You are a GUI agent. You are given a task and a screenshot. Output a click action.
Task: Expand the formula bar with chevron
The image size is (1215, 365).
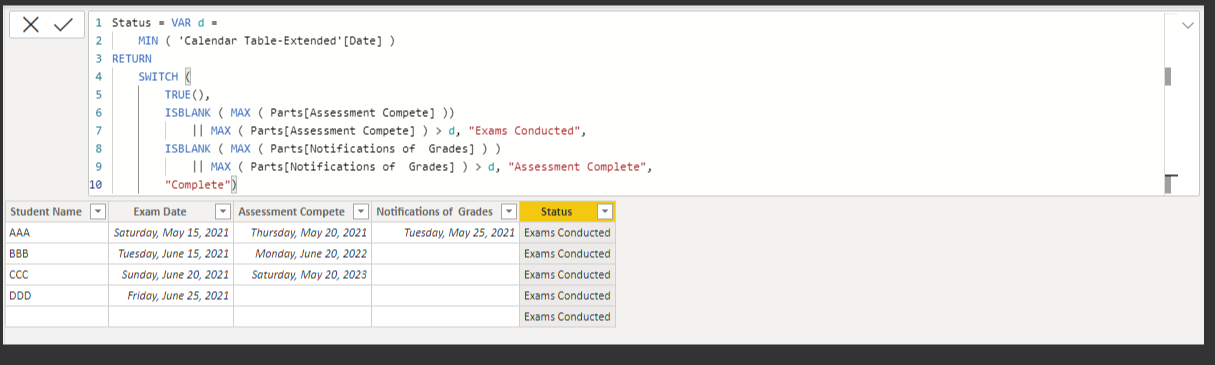coord(1188,25)
